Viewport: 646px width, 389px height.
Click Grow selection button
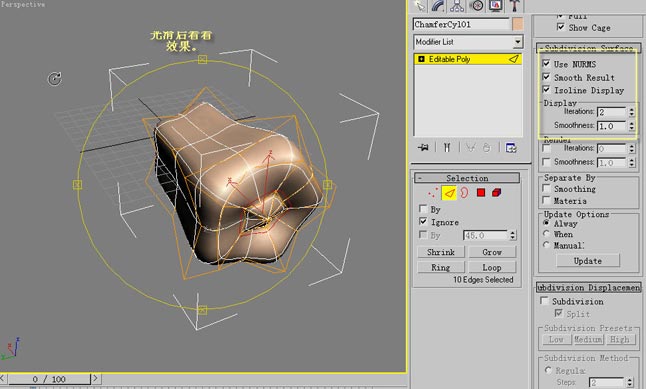coord(492,252)
